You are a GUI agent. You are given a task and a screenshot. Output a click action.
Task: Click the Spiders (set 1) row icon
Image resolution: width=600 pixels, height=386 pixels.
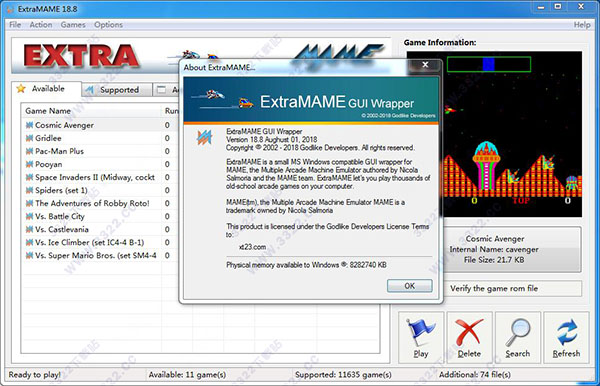29,190
